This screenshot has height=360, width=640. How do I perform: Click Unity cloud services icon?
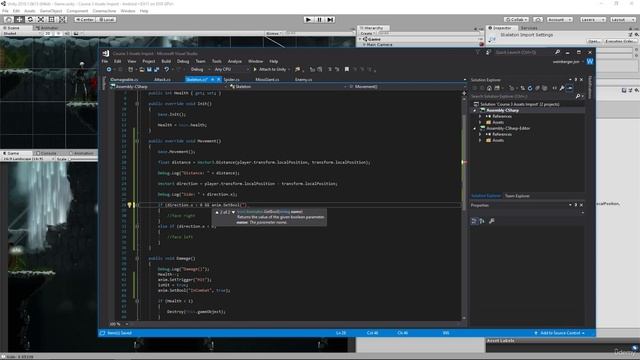(x=538, y=20)
